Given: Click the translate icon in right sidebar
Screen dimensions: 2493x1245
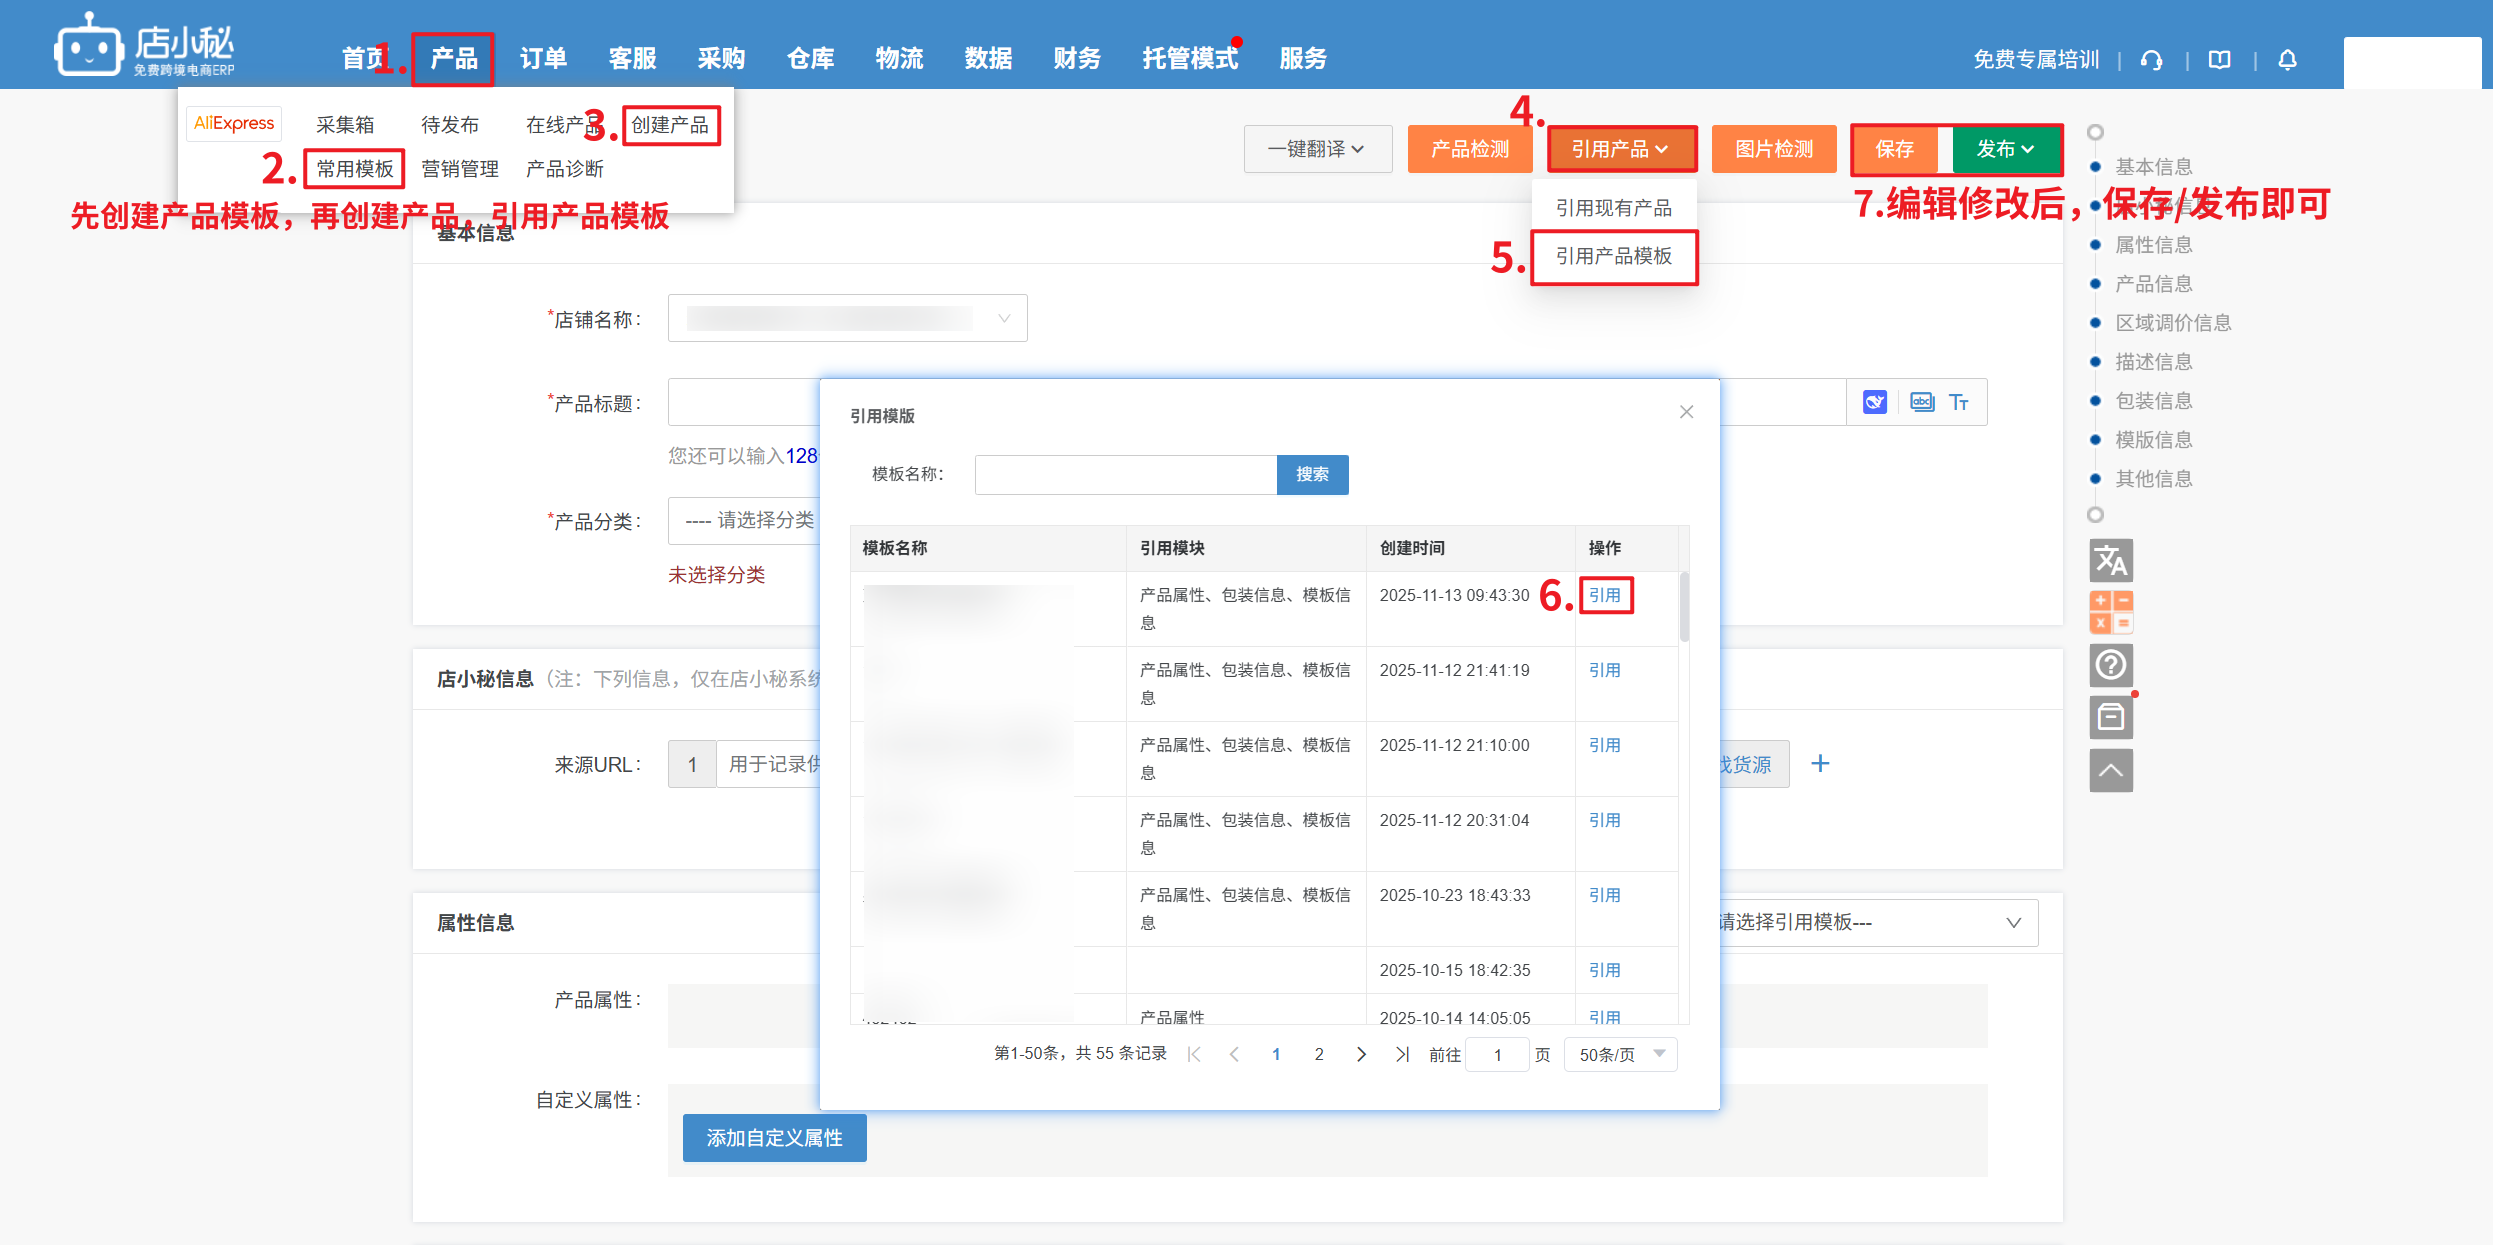Looking at the screenshot, I should (2110, 560).
